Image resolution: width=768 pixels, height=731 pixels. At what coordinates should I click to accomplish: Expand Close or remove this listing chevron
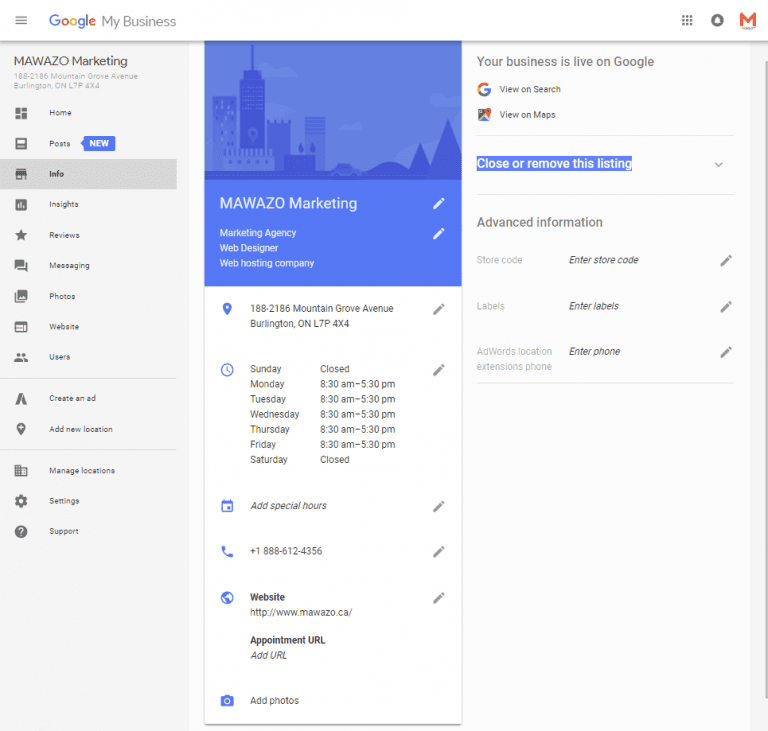(718, 165)
